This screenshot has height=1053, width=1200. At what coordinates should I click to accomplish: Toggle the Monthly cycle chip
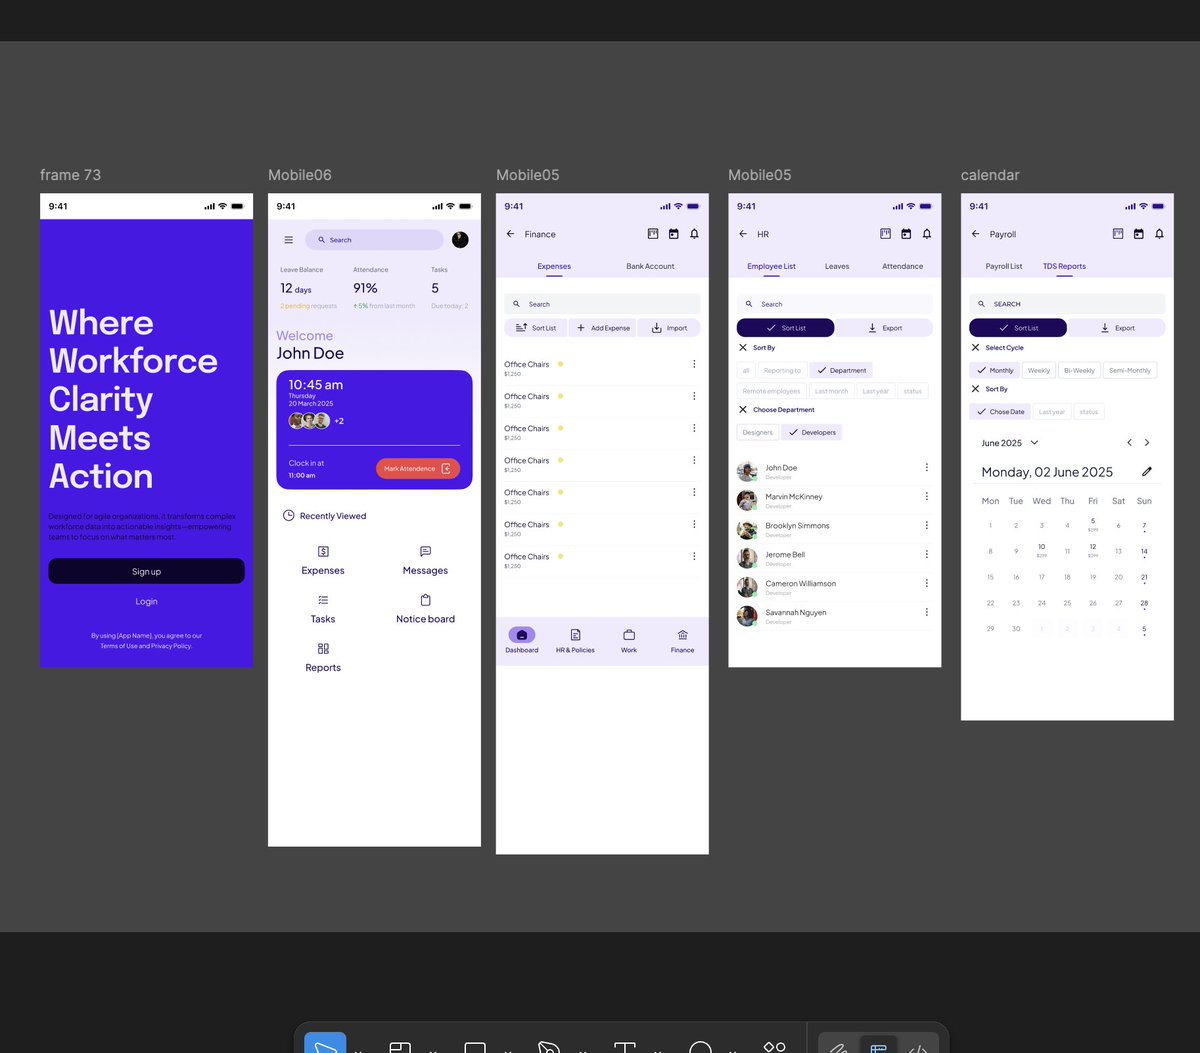coord(994,370)
